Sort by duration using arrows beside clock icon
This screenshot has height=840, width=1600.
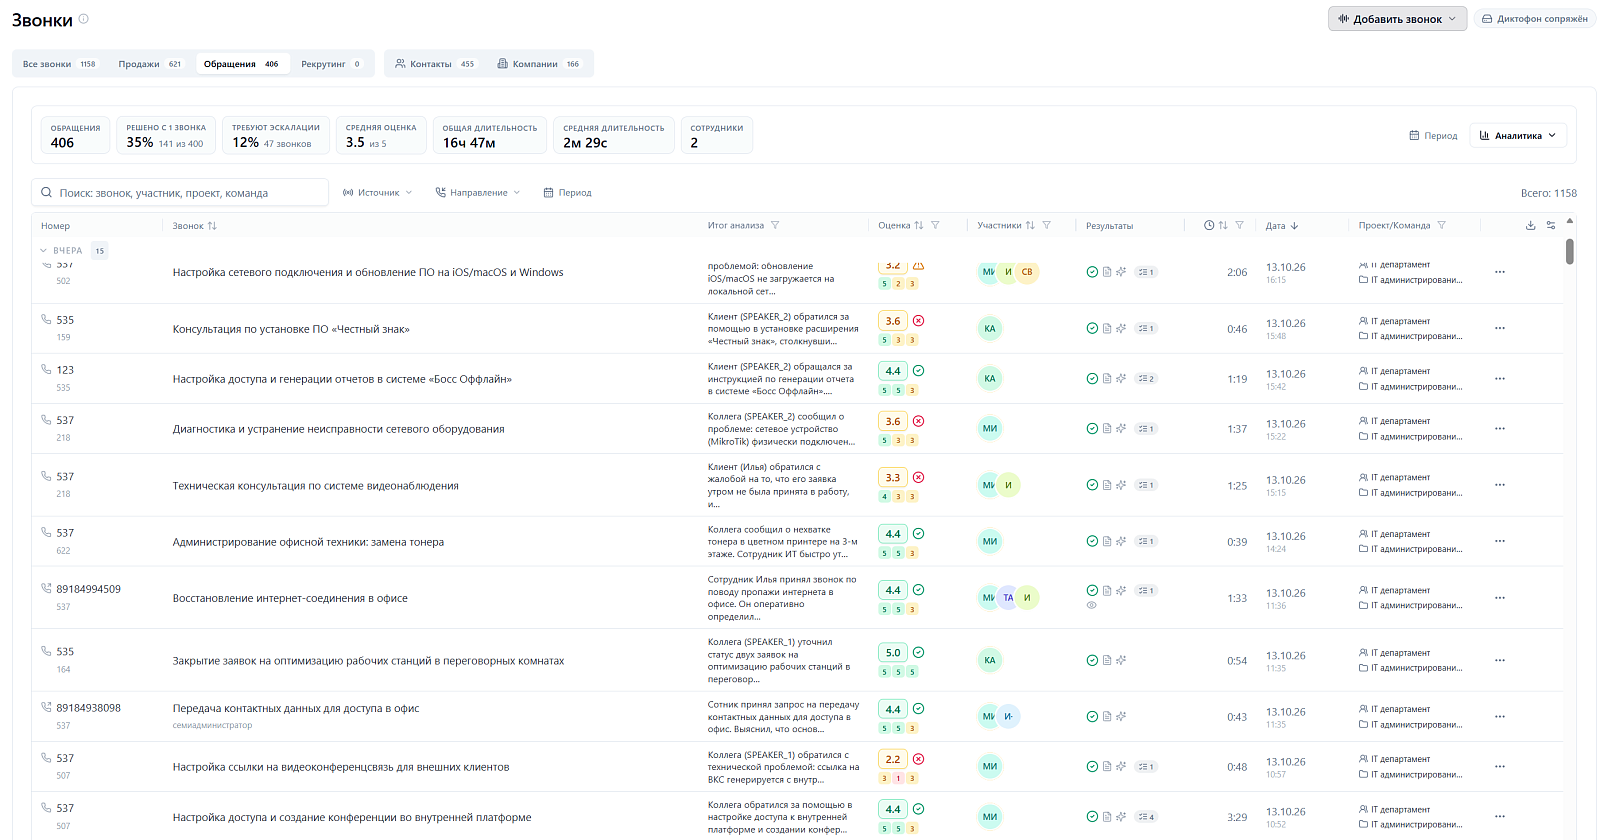coord(1223,226)
